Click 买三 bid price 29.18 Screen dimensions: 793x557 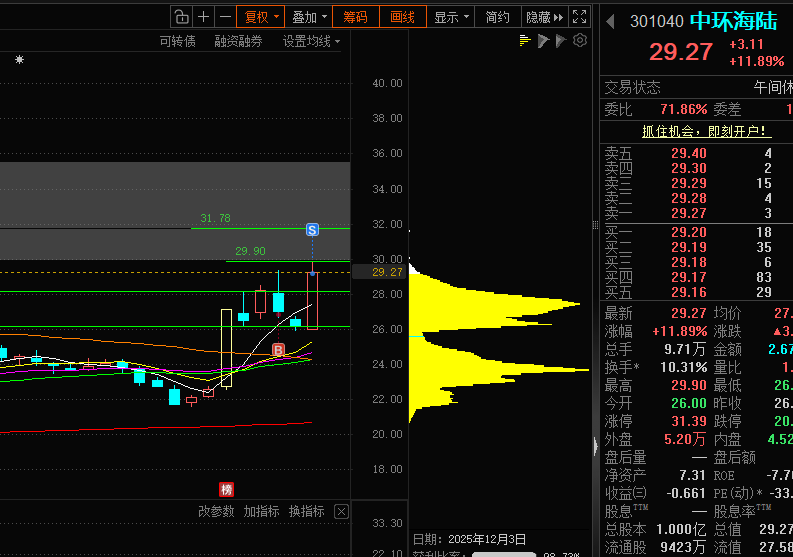[x=688, y=262]
